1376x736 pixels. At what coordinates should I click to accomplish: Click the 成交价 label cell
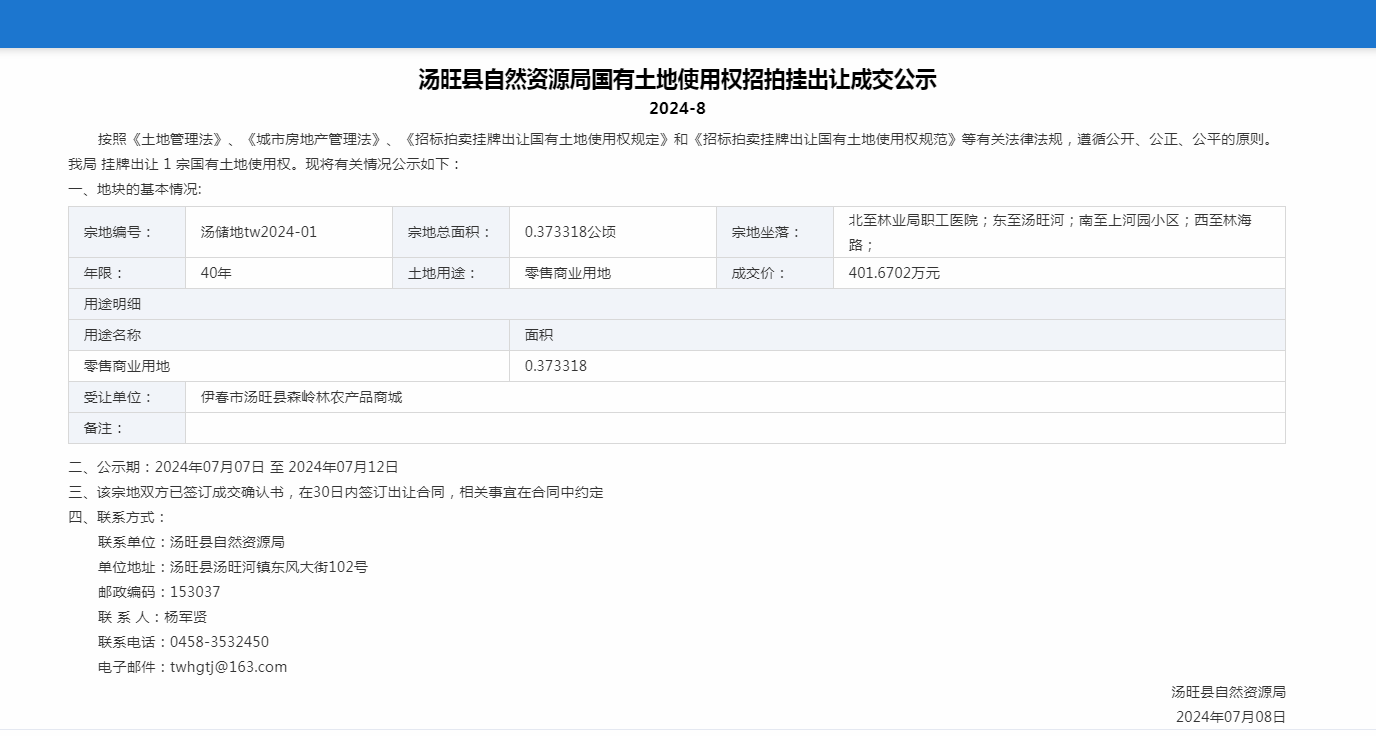click(x=775, y=273)
